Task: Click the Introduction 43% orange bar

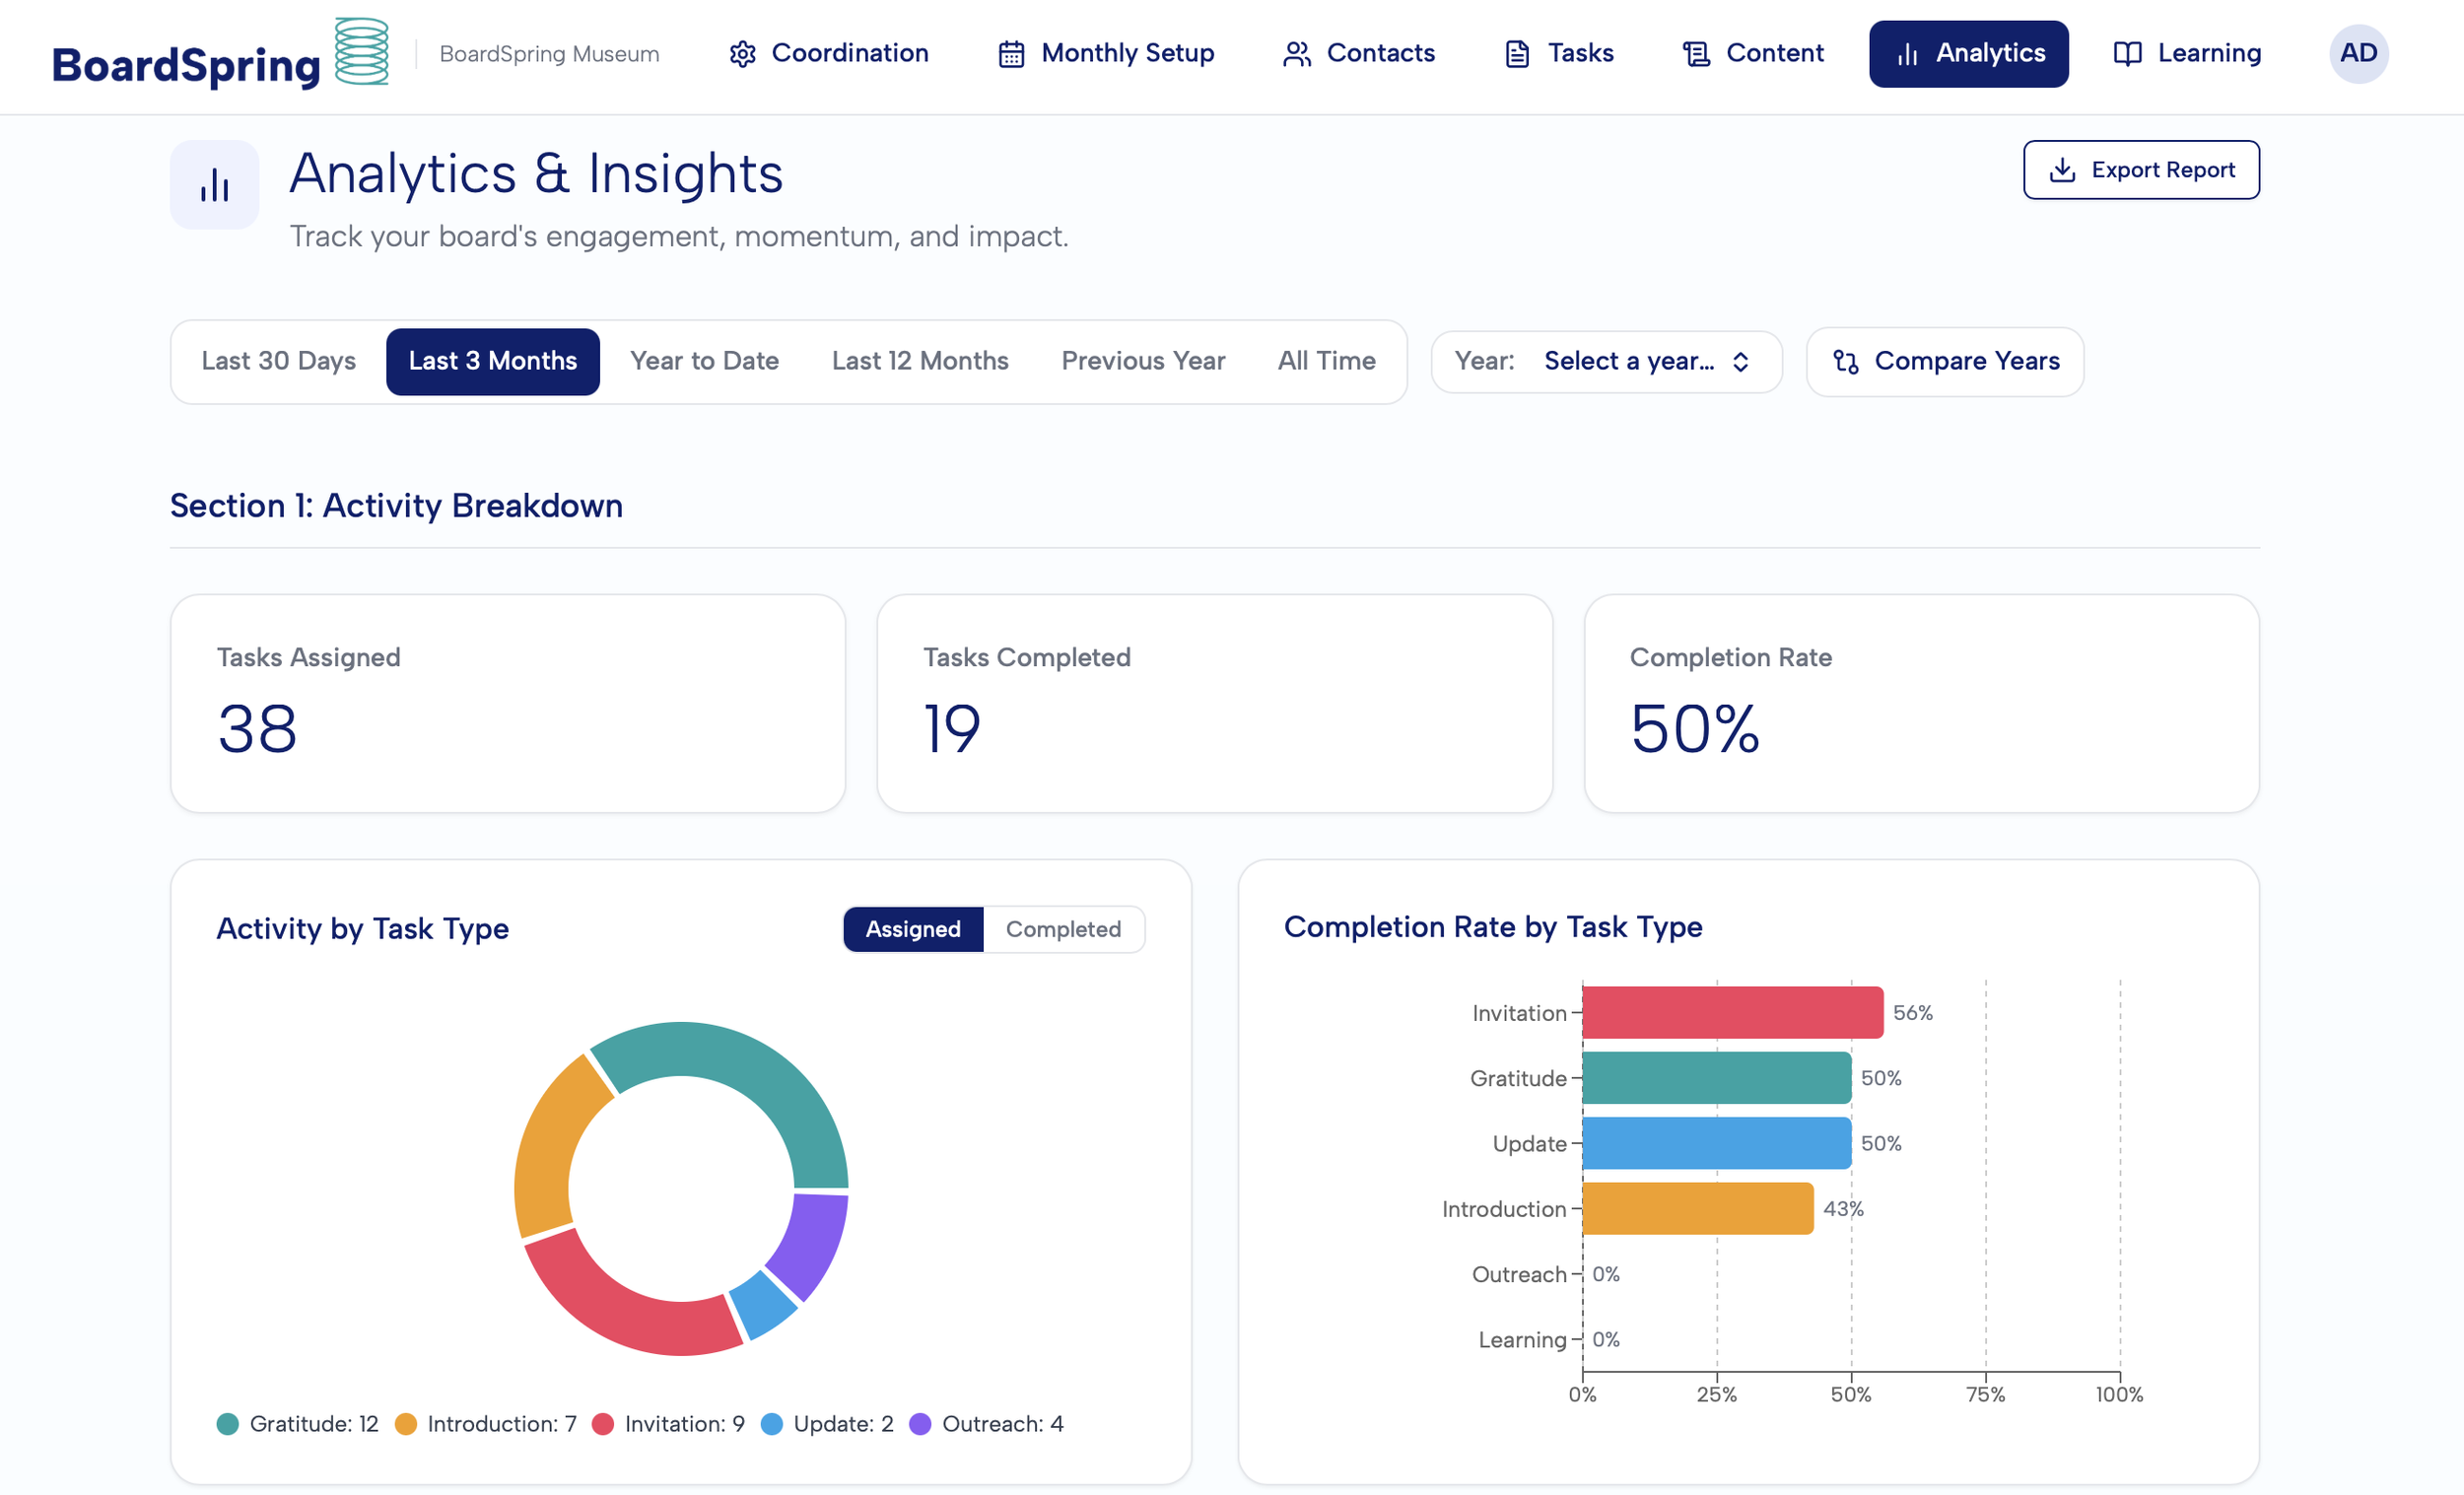Action: (1697, 1208)
